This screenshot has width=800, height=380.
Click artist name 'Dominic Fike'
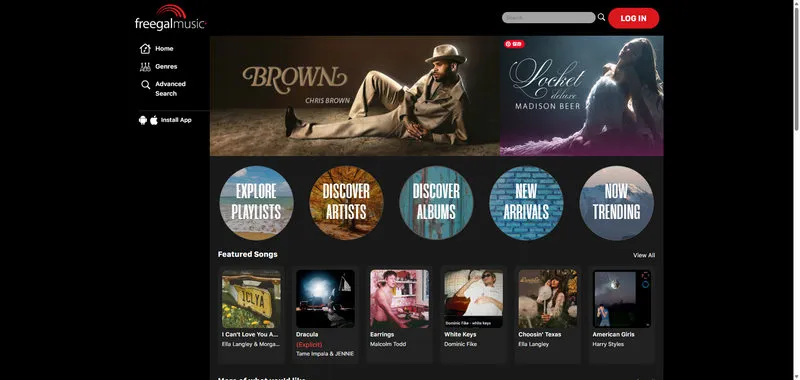[461, 344]
